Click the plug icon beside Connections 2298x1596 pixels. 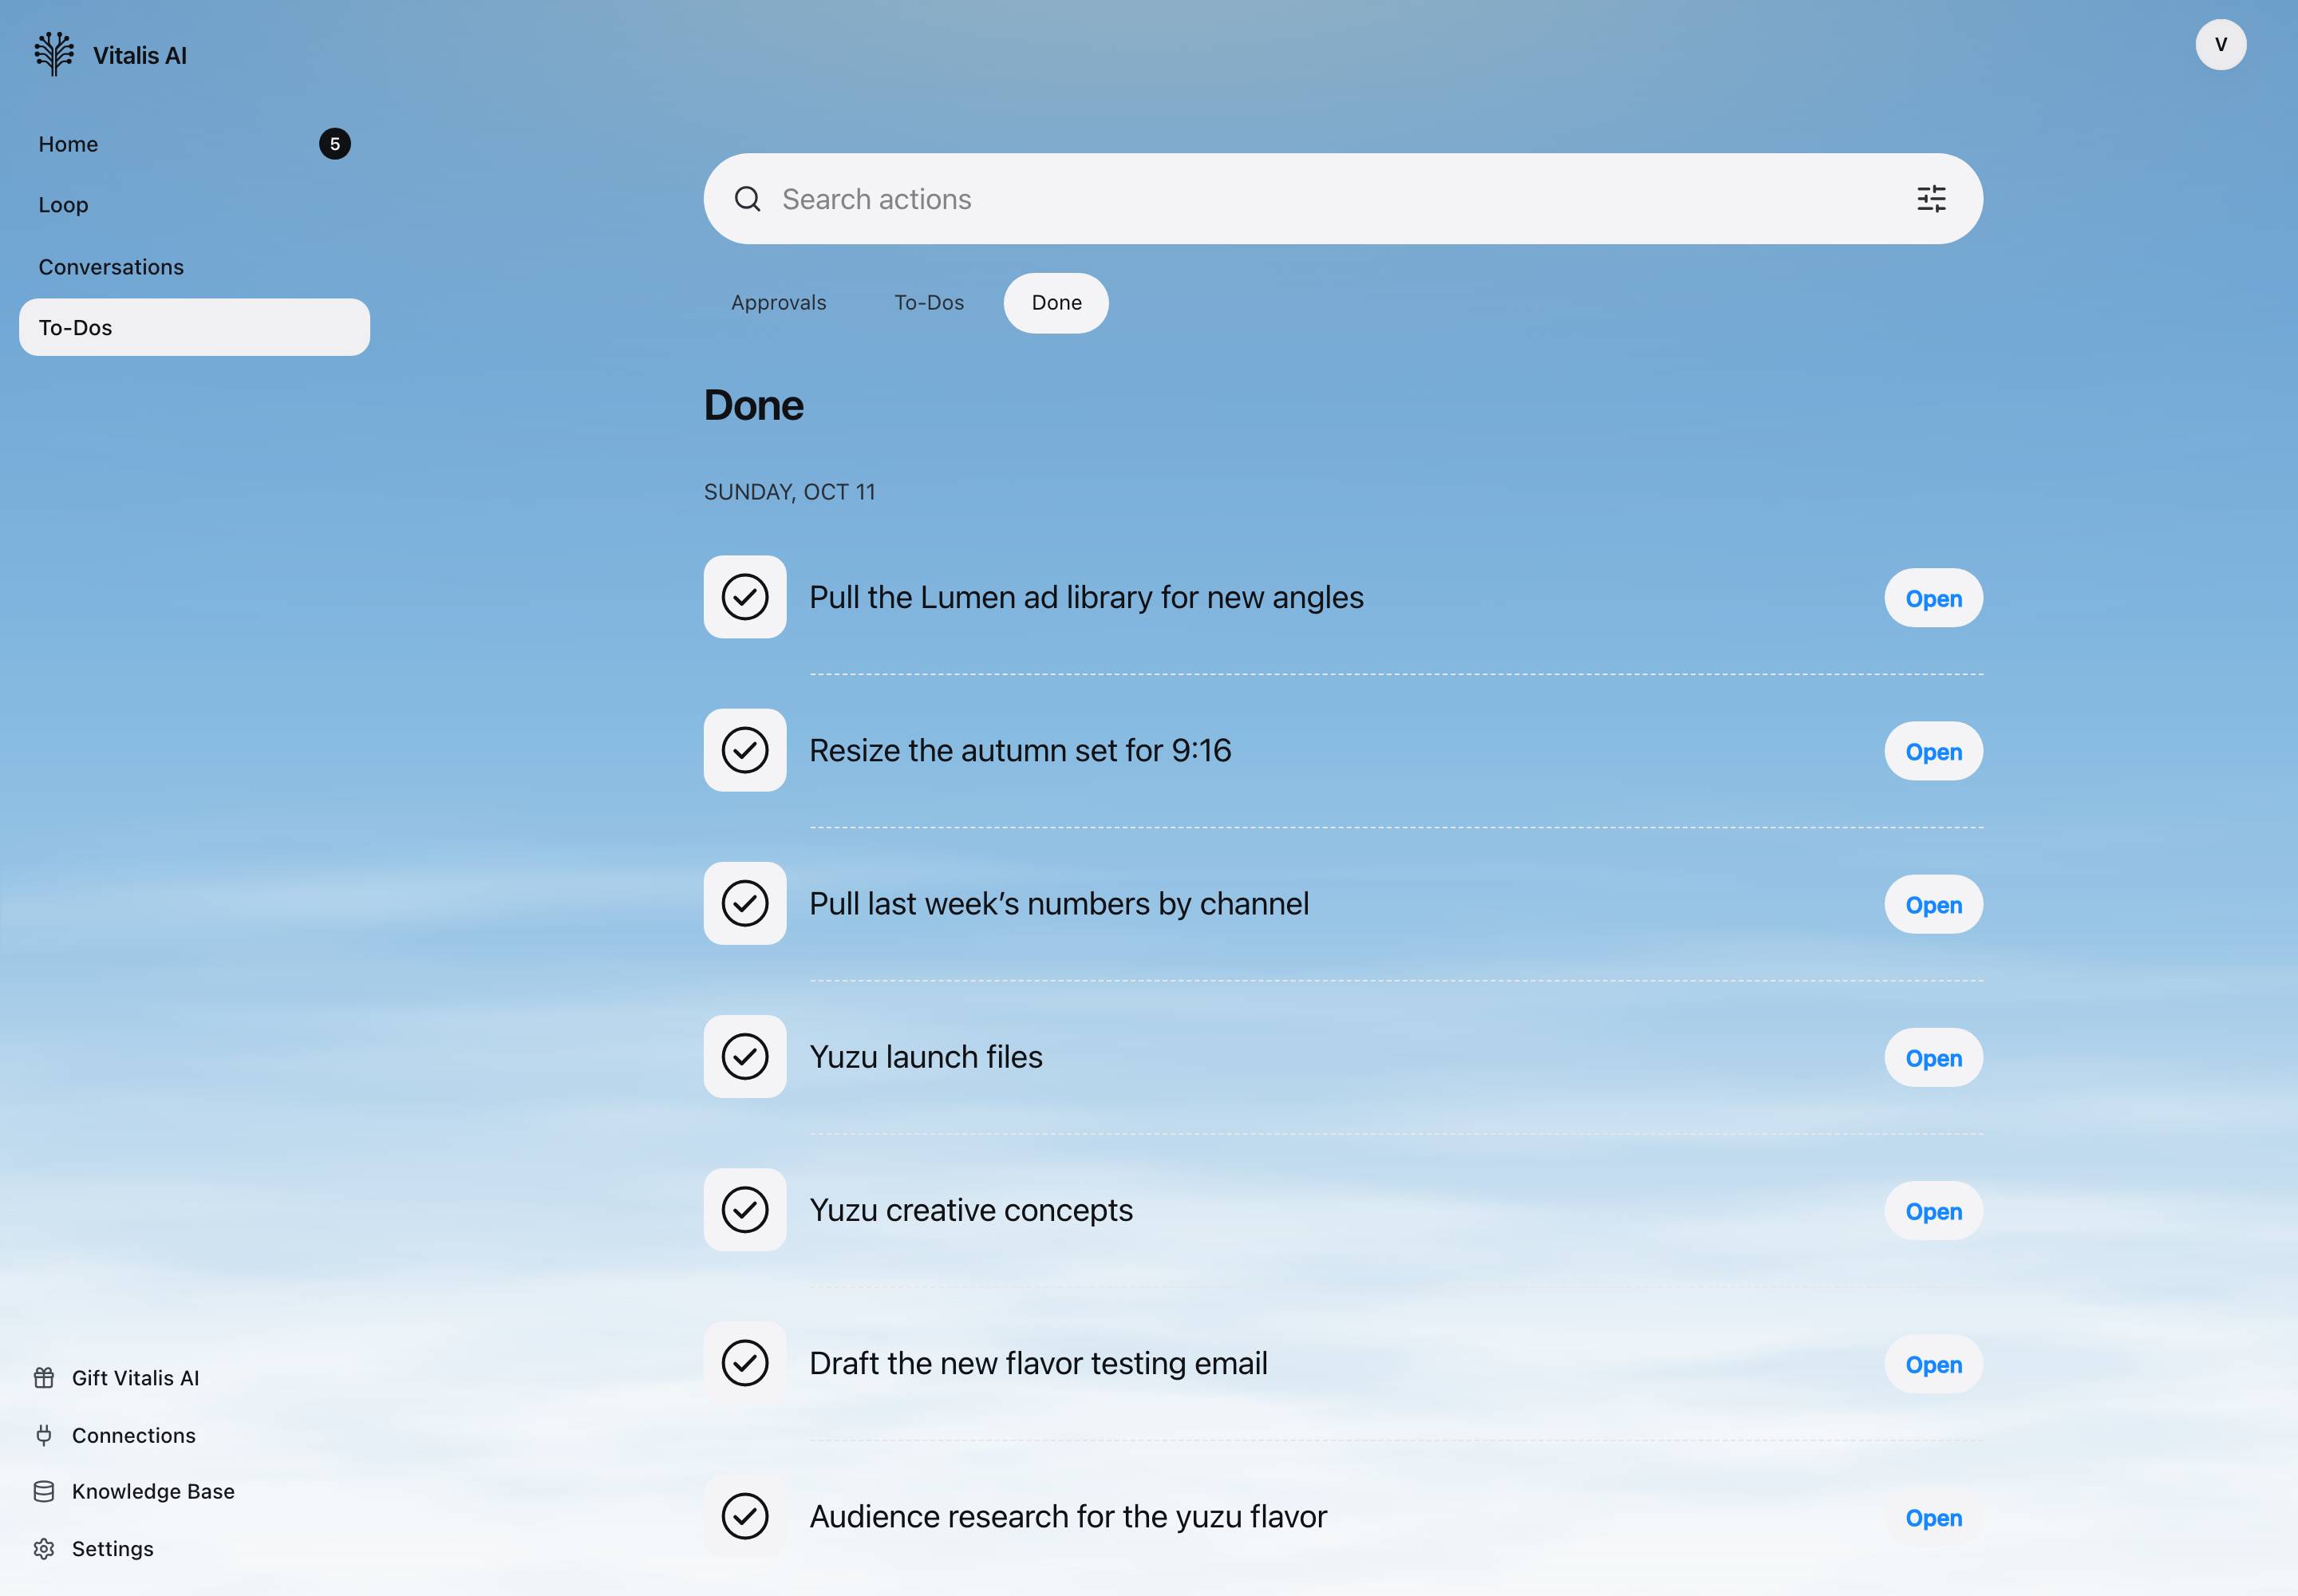click(x=44, y=1435)
